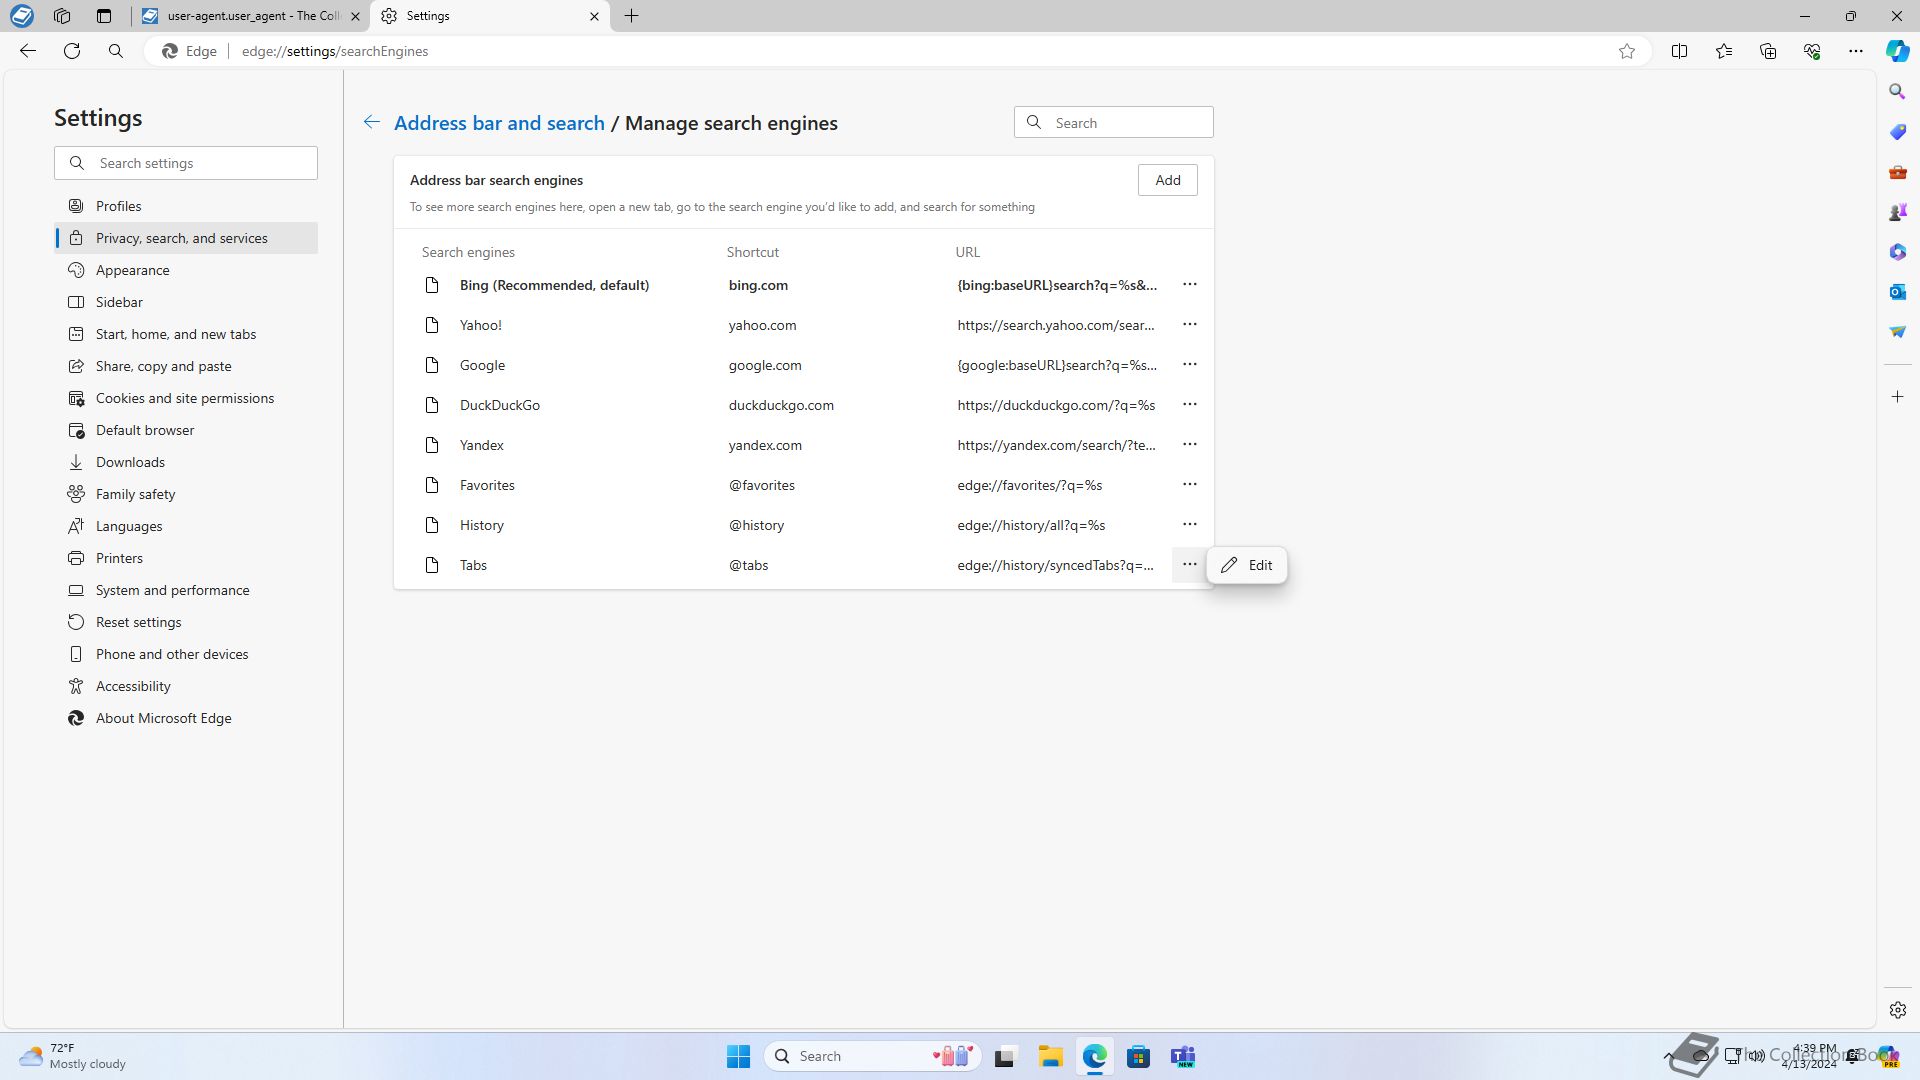This screenshot has height=1080, width=1920.
Task: Open Microsoft Store from taskbar
Action: coord(1138,1056)
